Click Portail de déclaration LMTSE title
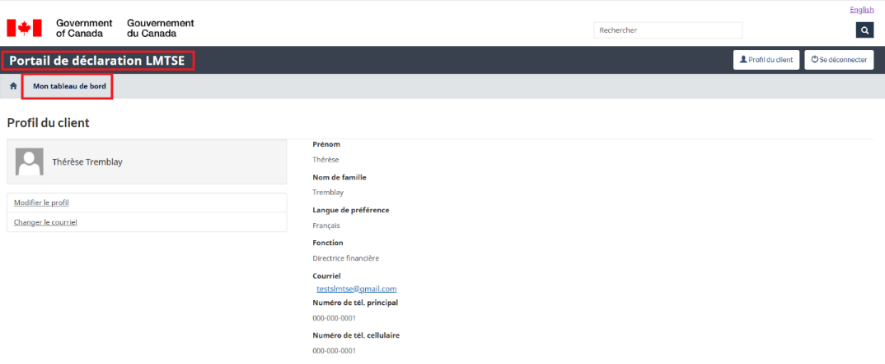This screenshot has height=364, width=885. tap(97, 60)
